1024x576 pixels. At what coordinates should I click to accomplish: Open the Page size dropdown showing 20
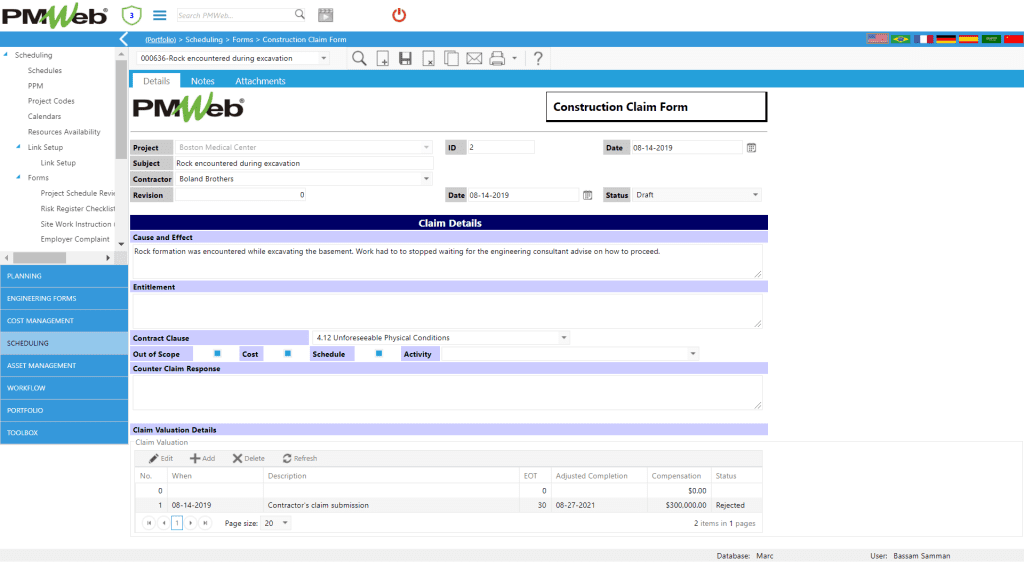[x=285, y=523]
